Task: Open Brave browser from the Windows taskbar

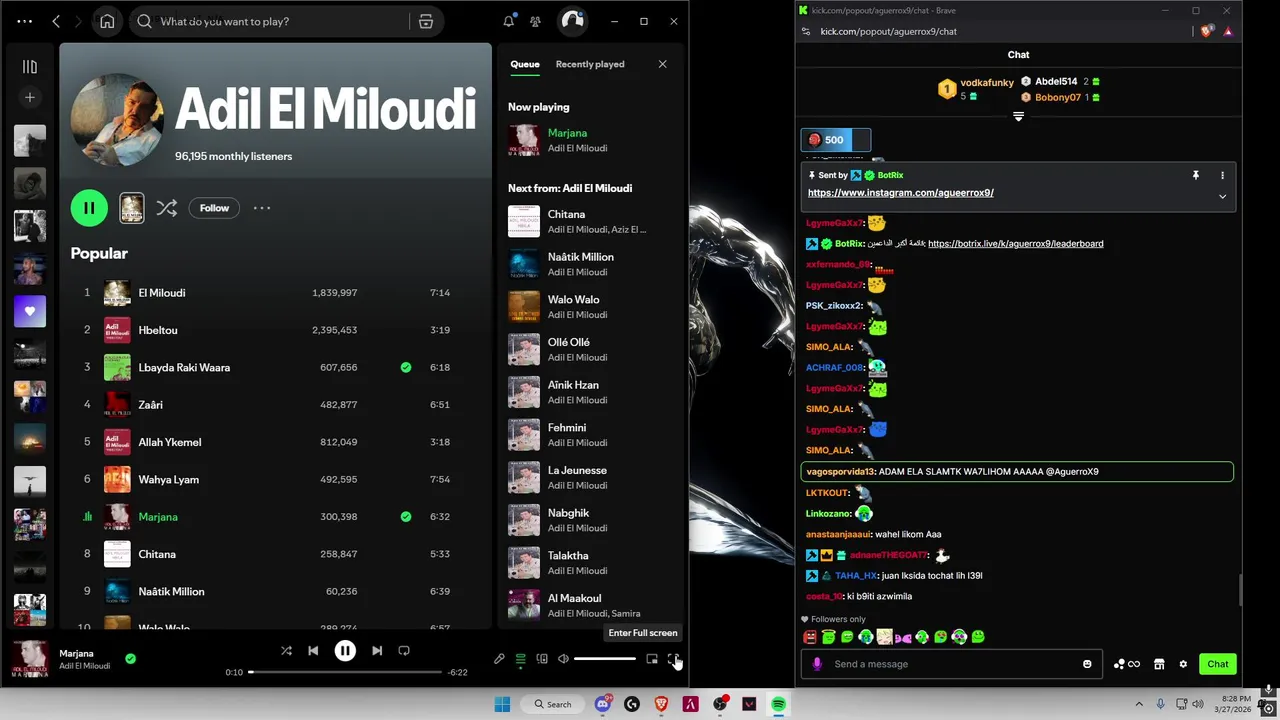Action: tap(661, 704)
